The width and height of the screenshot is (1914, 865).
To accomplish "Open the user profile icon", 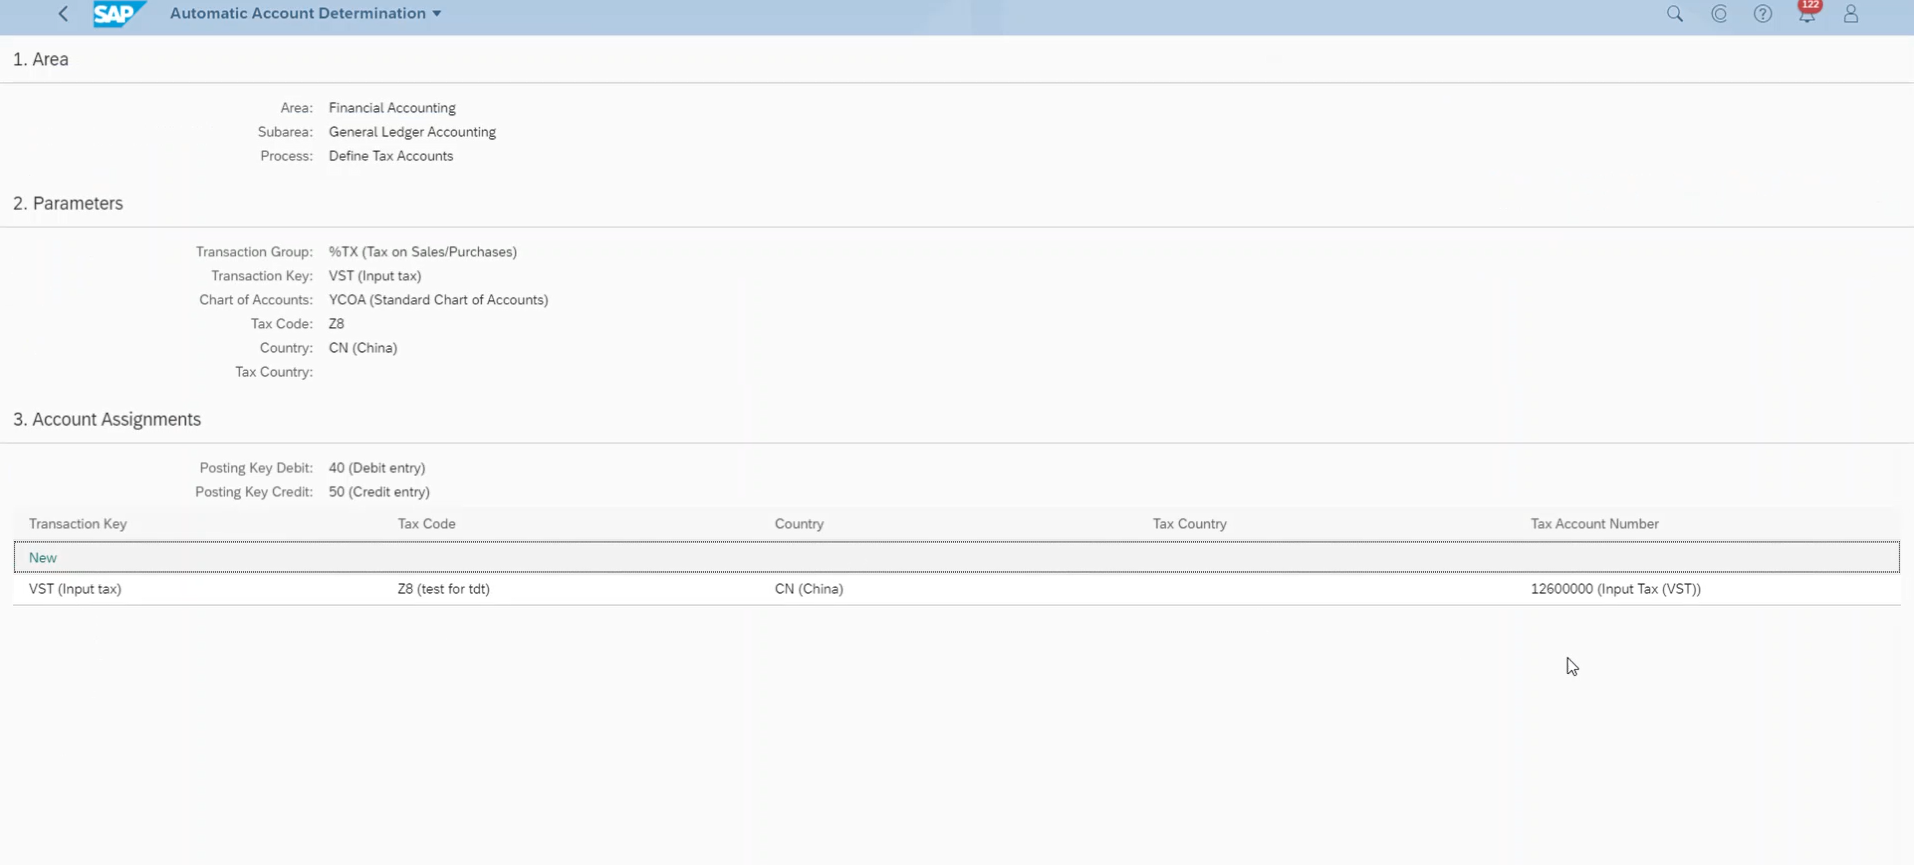I will click(1851, 14).
